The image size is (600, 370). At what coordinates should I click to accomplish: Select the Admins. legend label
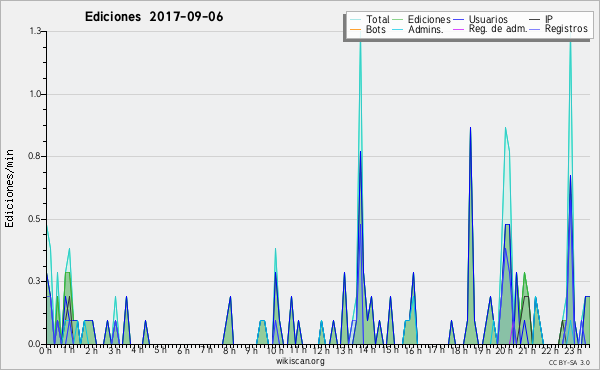click(426, 29)
